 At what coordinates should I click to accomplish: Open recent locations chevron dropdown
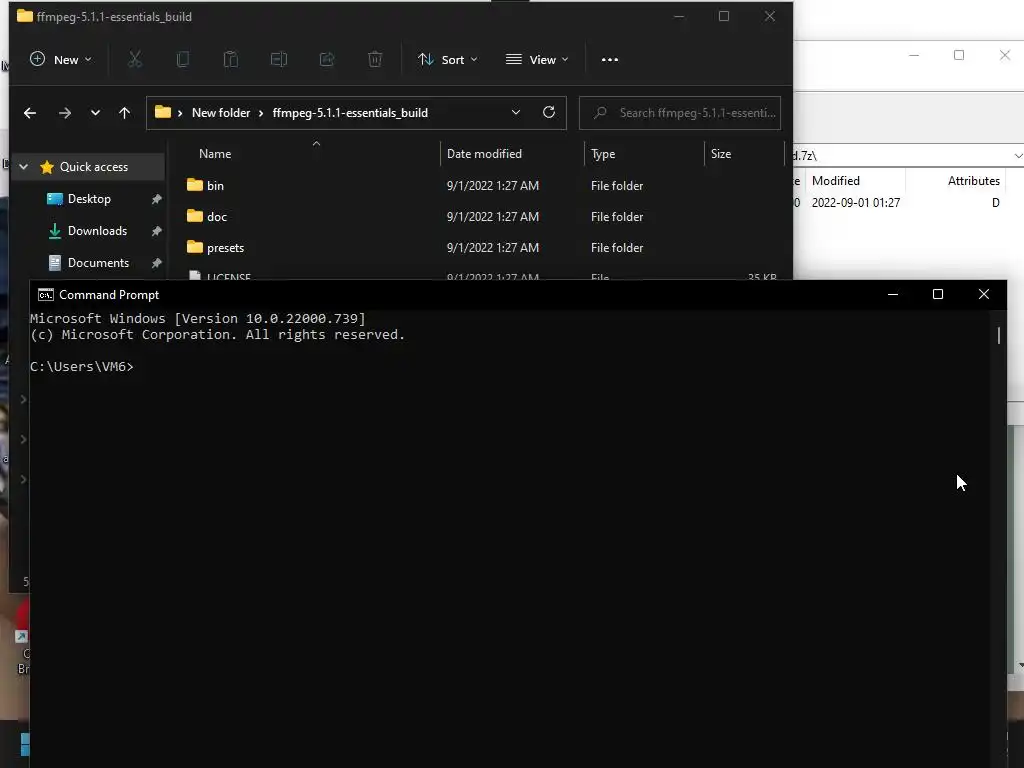(95, 113)
